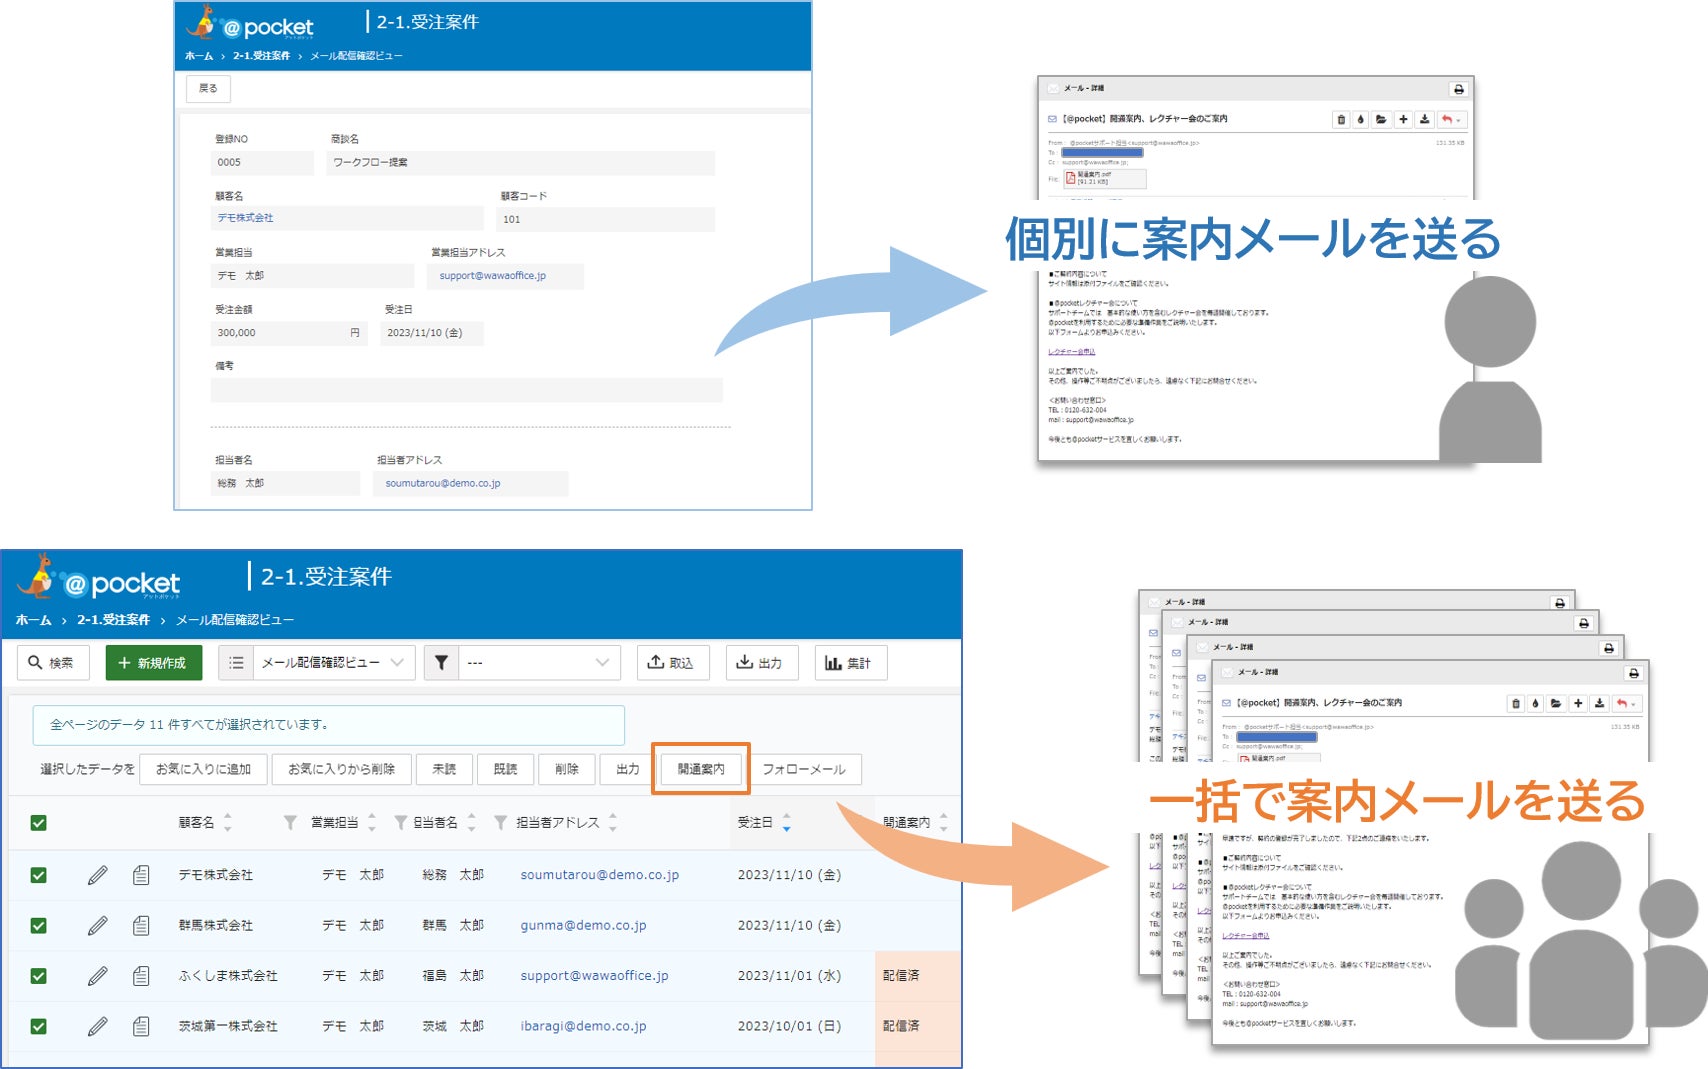Click the funnel filter icon in the list toolbar
The height and width of the screenshot is (1069, 1708).
tap(441, 663)
